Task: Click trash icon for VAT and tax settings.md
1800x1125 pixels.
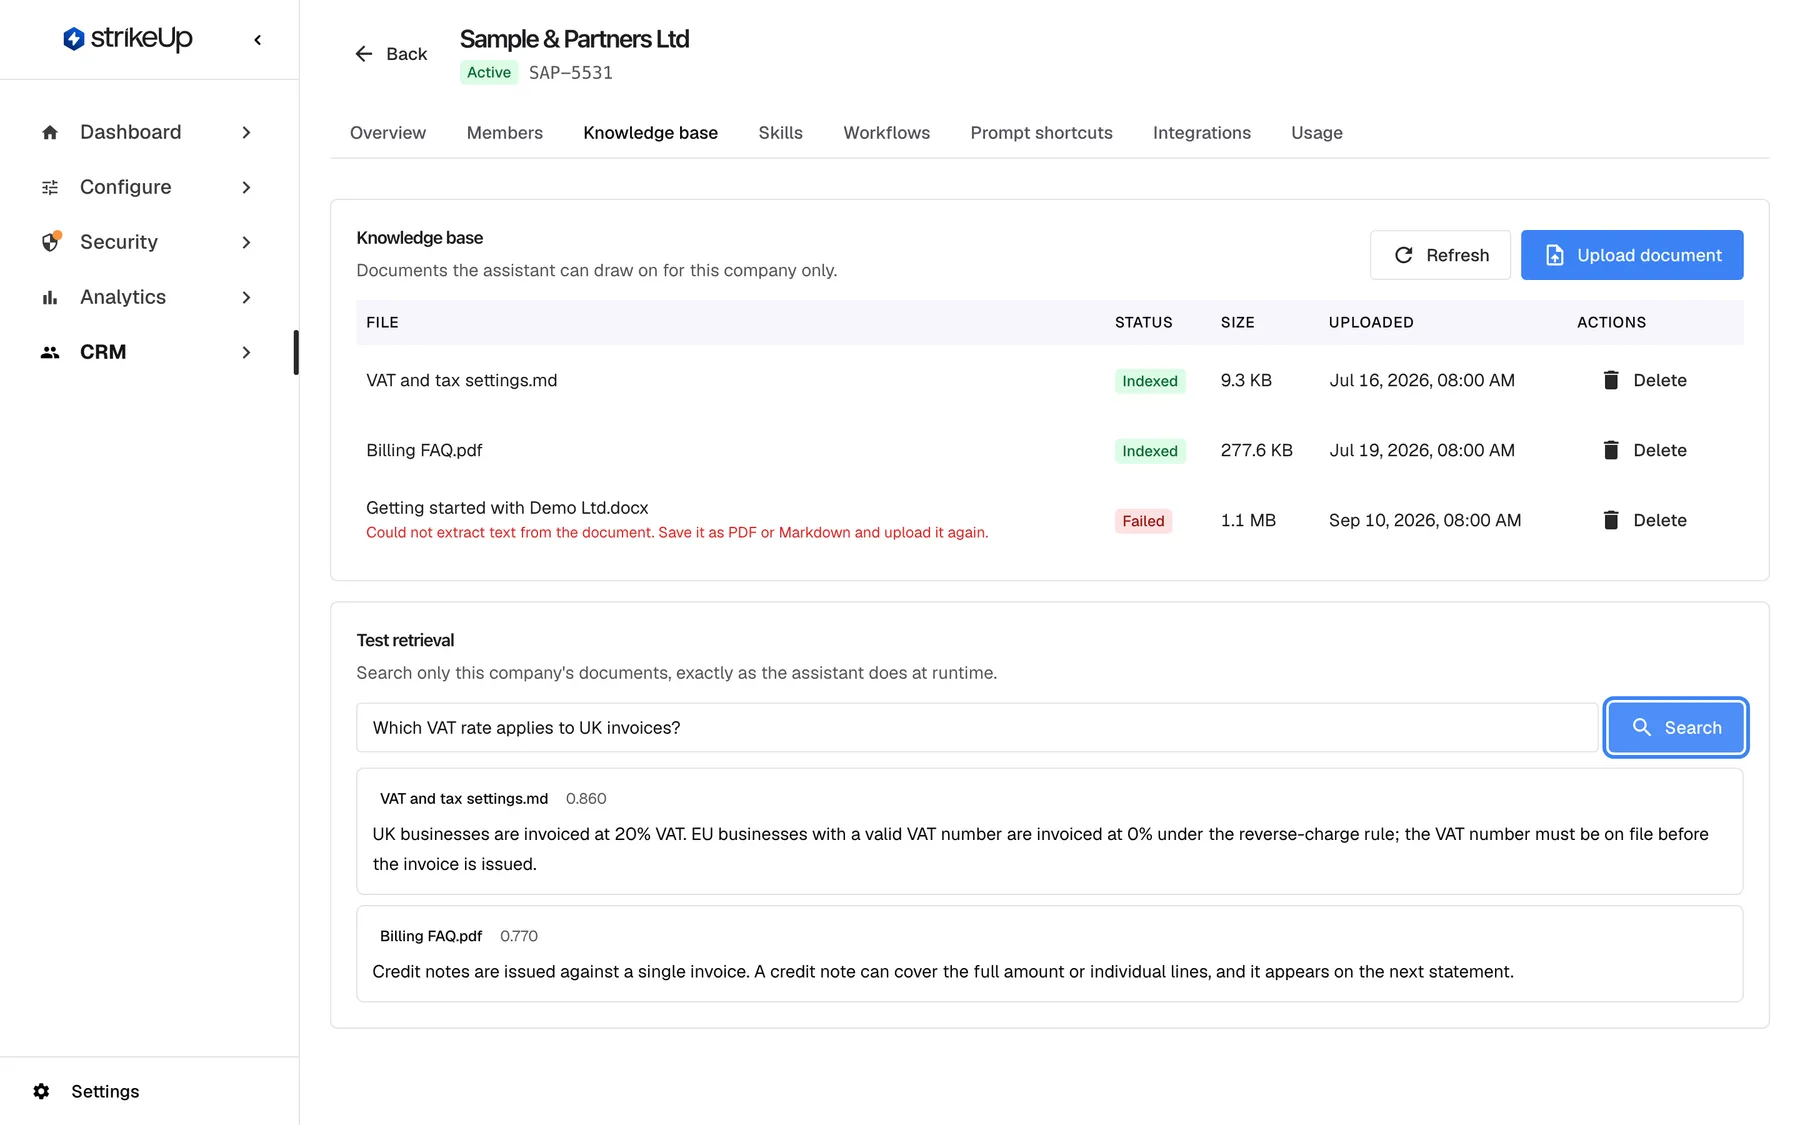Action: pos(1611,380)
